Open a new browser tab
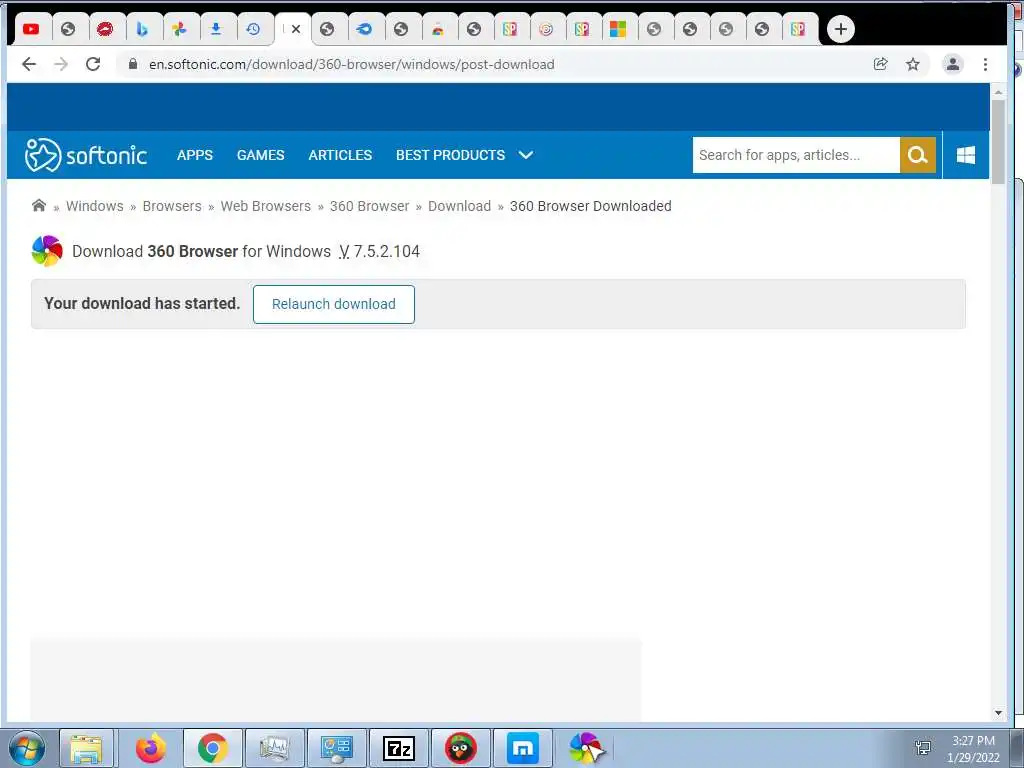 coord(840,29)
